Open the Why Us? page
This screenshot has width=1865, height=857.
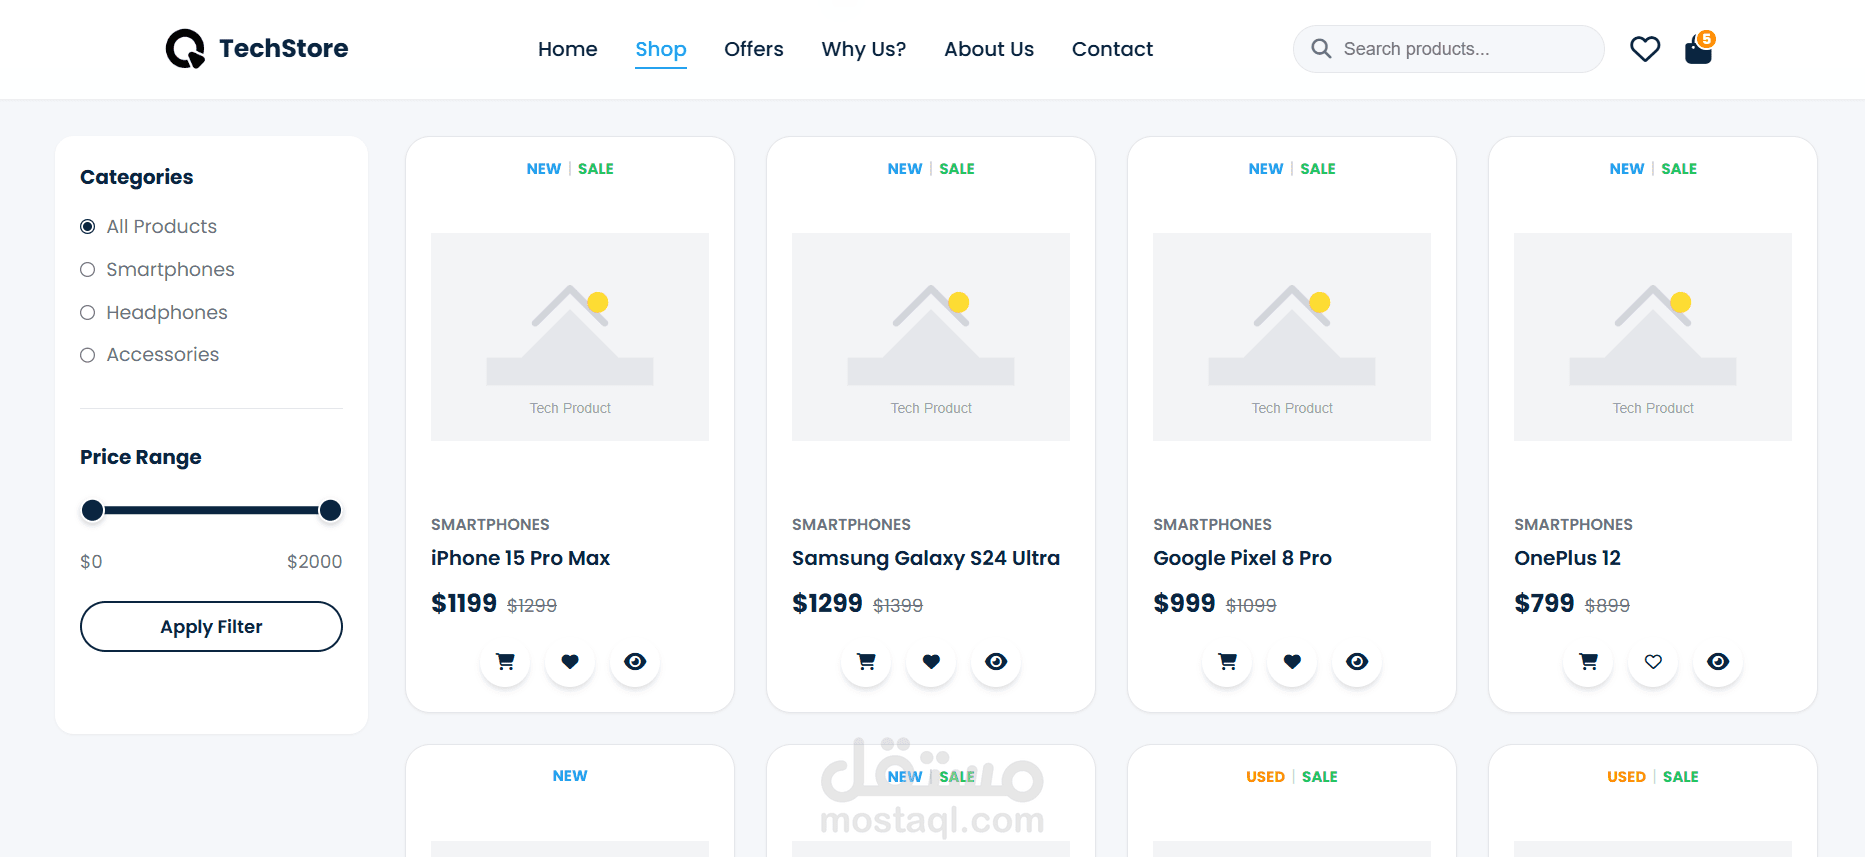pyautogui.click(x=864, y=49)
